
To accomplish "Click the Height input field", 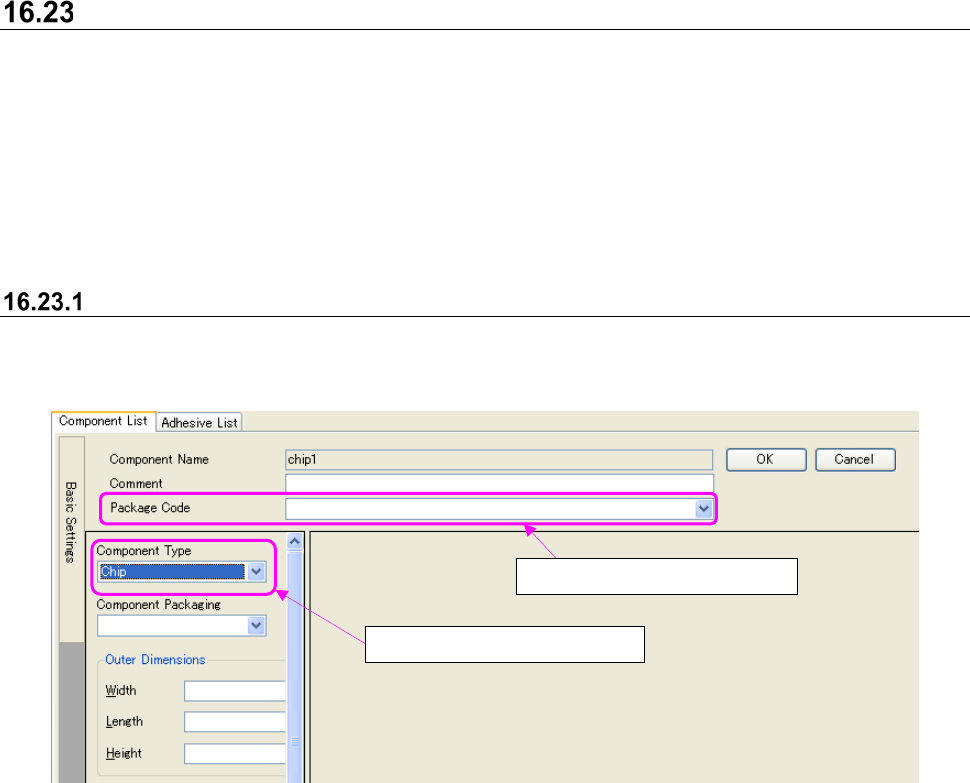I will click(235, 753).
